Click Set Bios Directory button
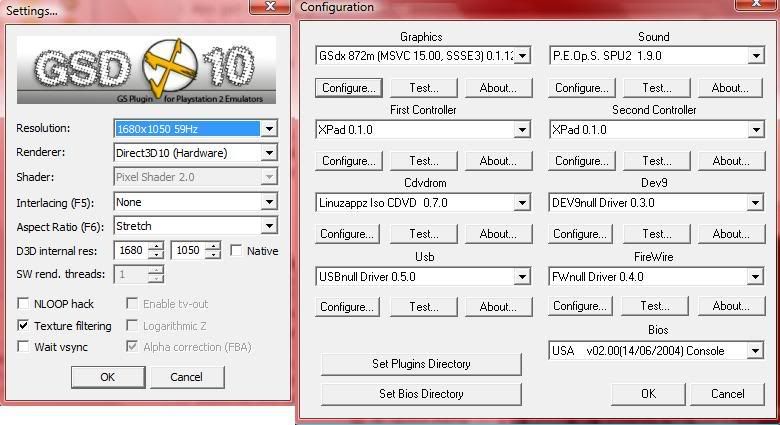This screenshot has width=780, height=425. [421, 394]
